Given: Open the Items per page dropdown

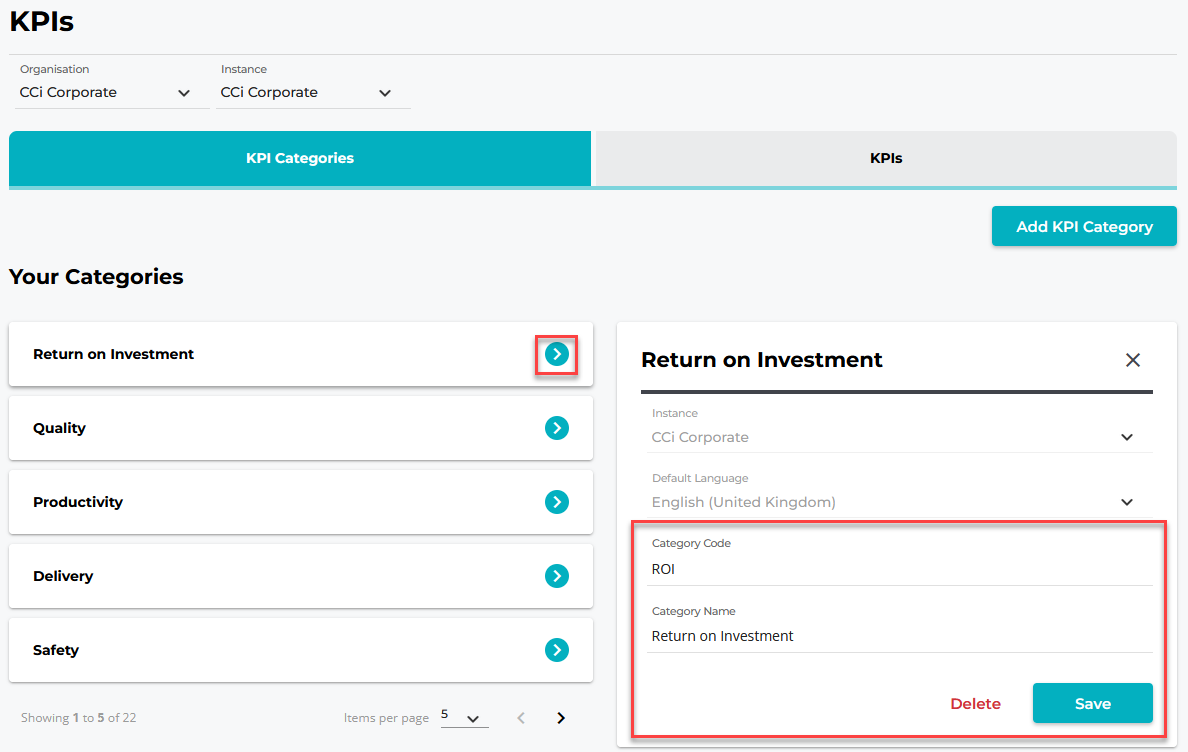Looking at the screenshot, I should click(x=464, y=717).
